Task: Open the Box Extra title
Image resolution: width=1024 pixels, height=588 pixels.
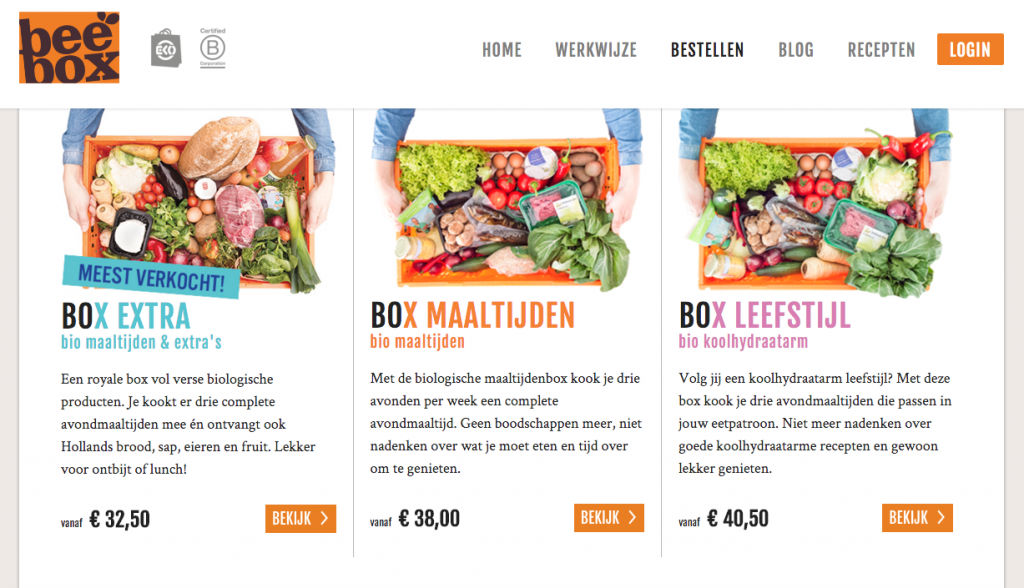Action: coord(125,316)
